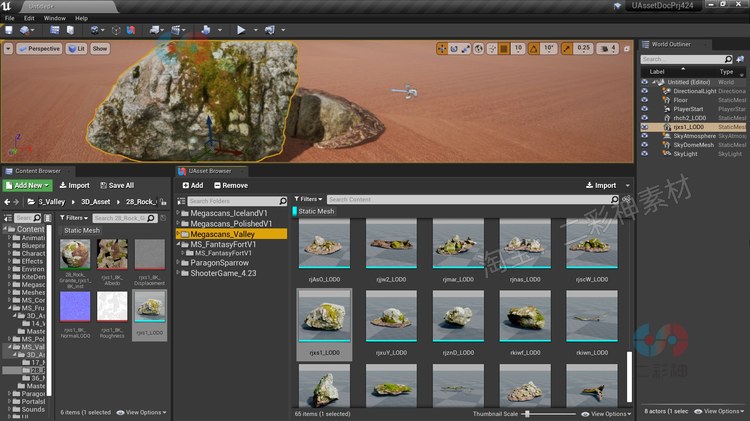Click the world coordinate system globe icon
This screenshot has height=421, width=750.
point(478,49)
